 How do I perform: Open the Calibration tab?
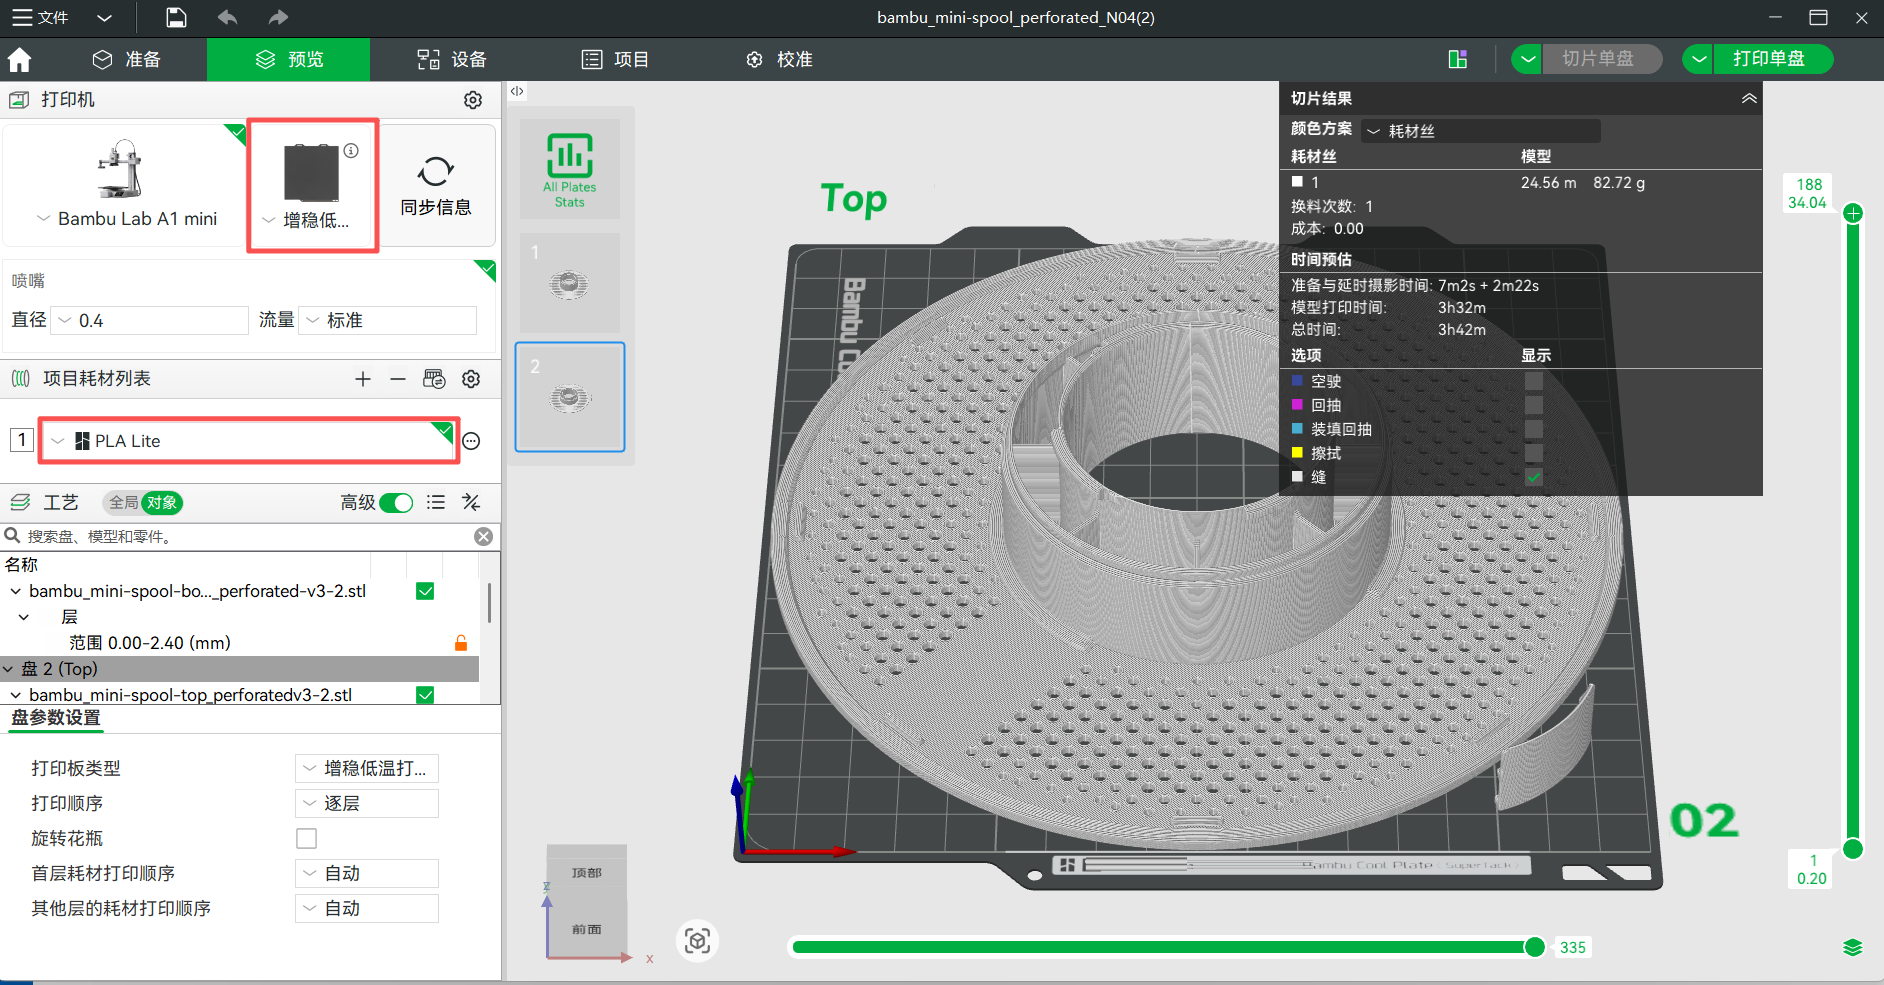point(779,60)
